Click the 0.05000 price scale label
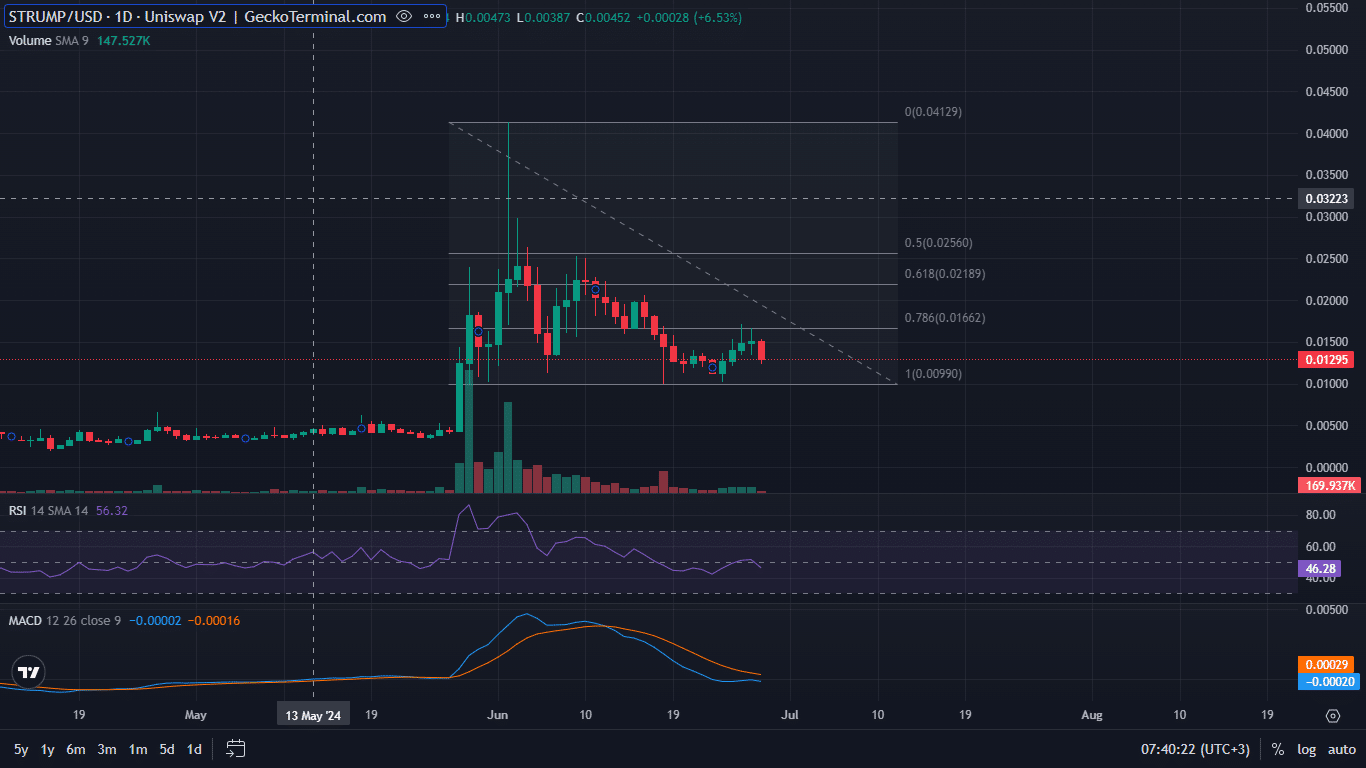Viewport: 1366px width, 768px height. point(1326,50)
